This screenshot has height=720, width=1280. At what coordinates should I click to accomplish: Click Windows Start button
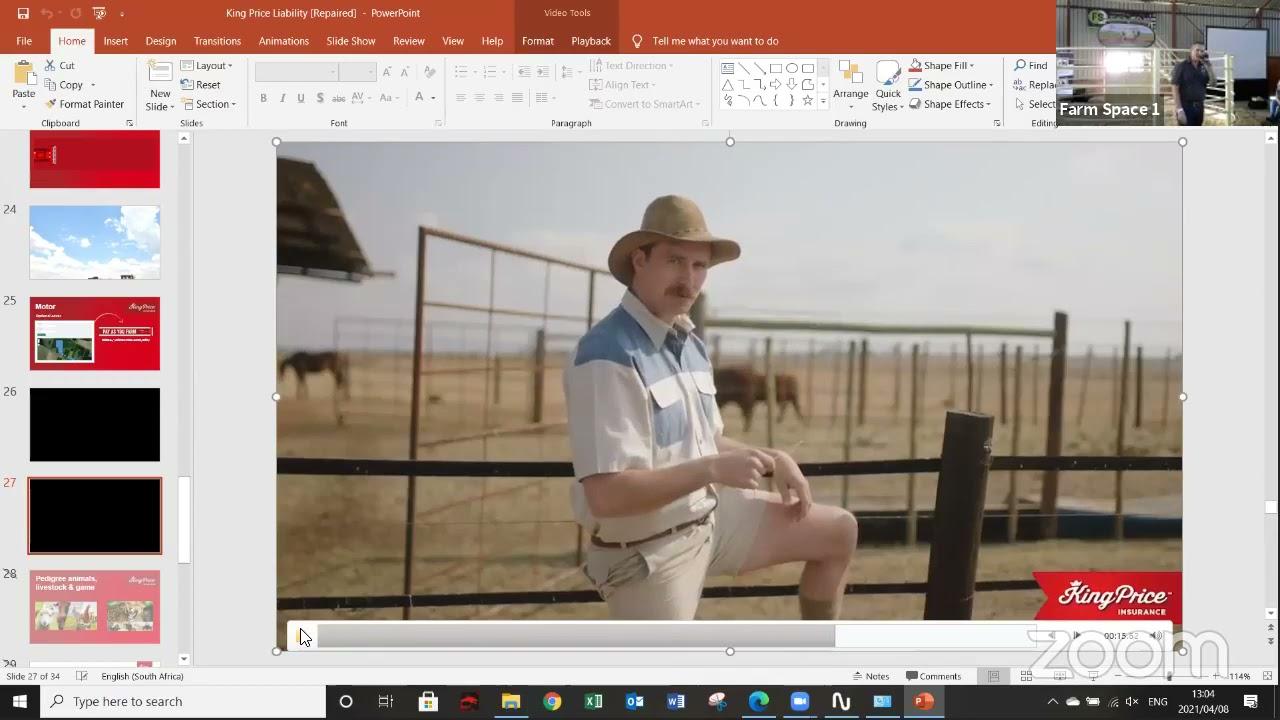(20, 701)
